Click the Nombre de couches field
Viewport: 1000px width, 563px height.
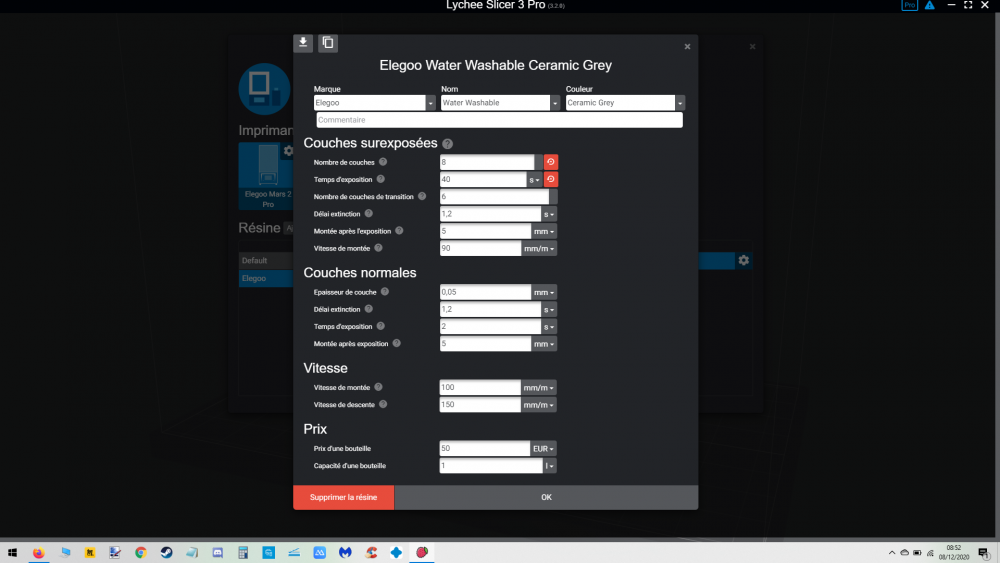pyautogui.click(x=487, y=162)
